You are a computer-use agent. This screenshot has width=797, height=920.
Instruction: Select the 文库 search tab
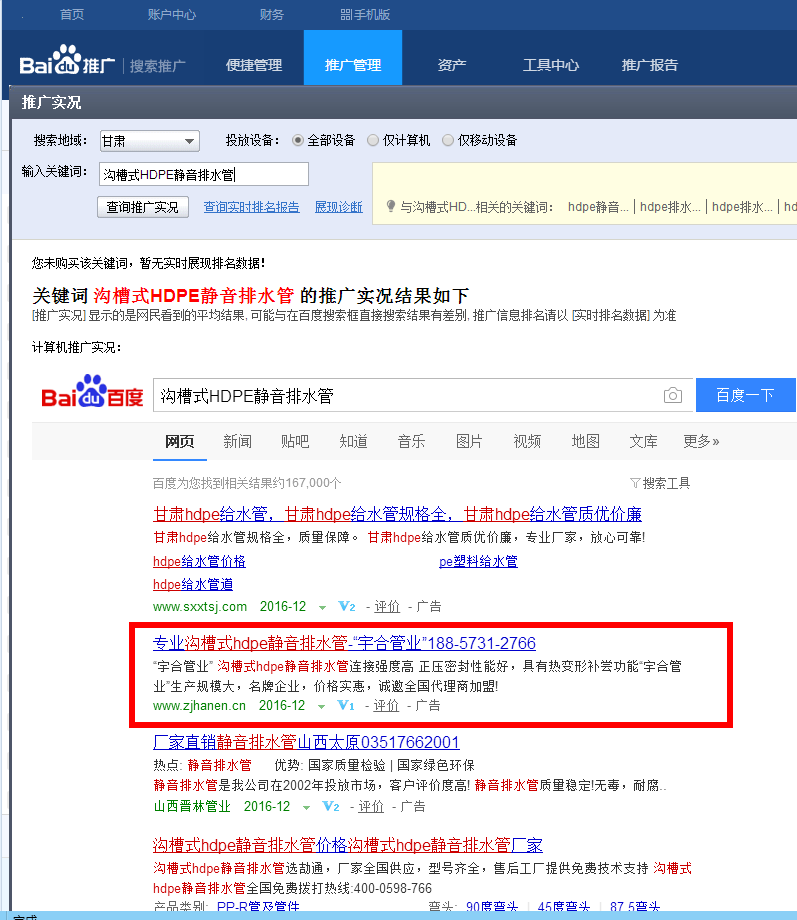[643, 441]
